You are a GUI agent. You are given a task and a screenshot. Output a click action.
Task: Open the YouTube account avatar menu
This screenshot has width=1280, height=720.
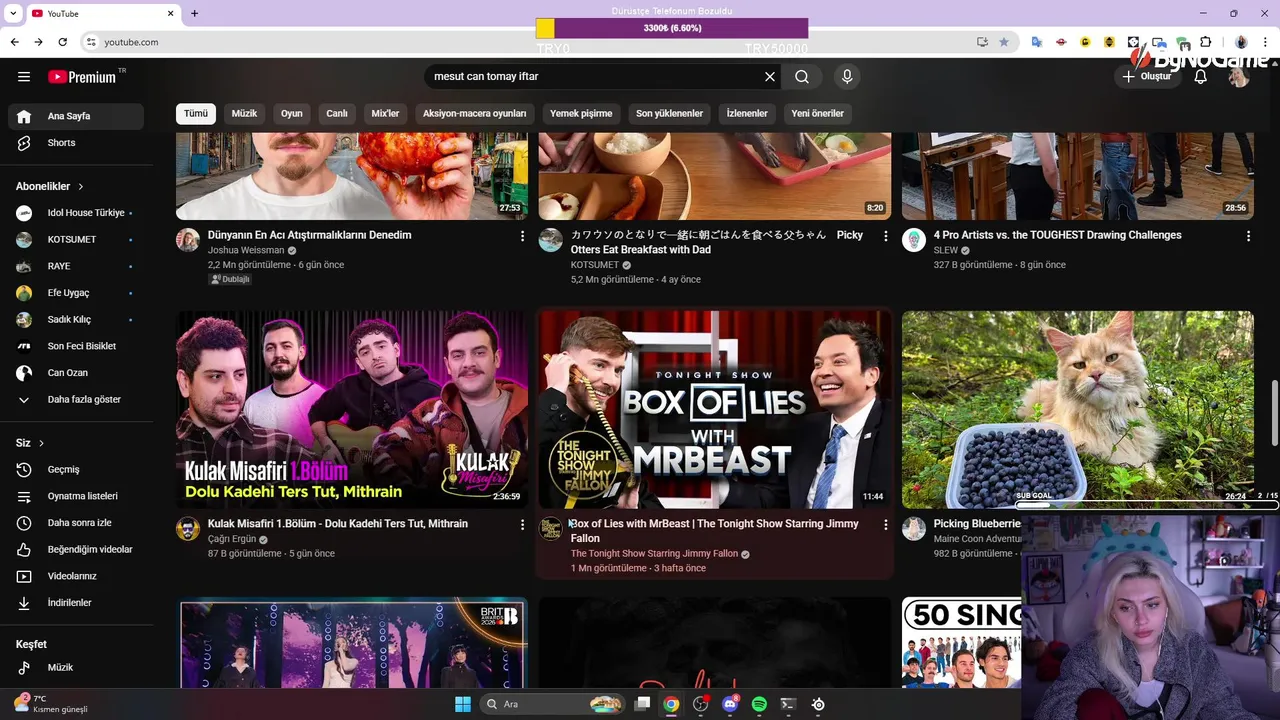[1240, 77]
